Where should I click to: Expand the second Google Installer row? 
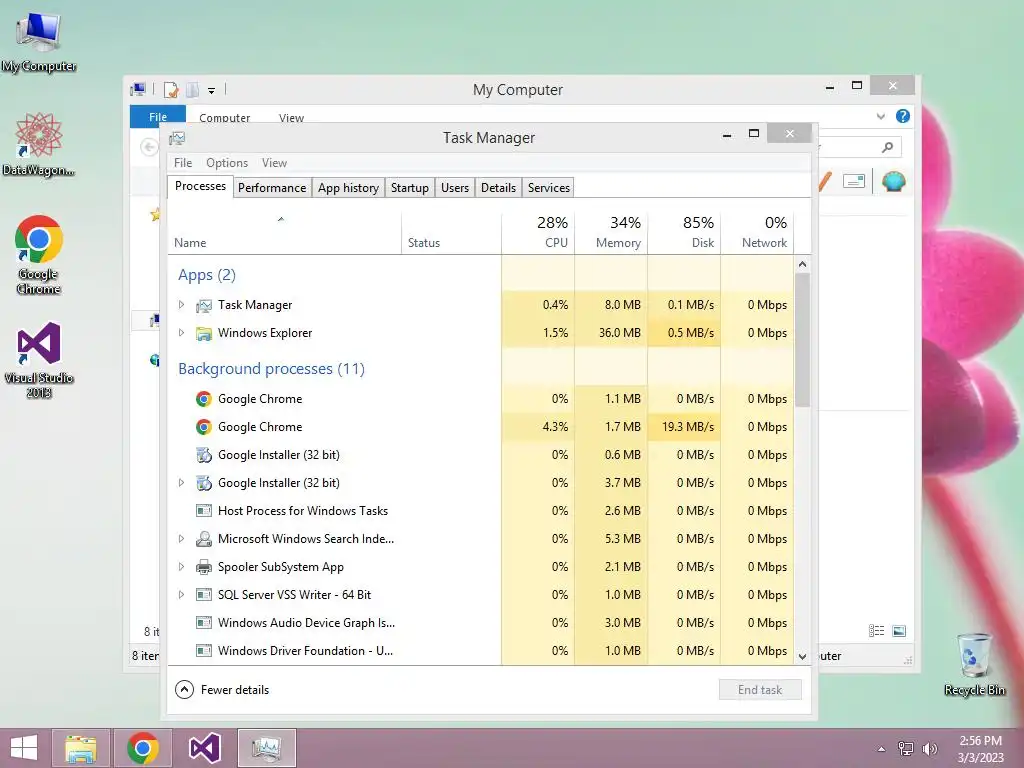[182, 483]
